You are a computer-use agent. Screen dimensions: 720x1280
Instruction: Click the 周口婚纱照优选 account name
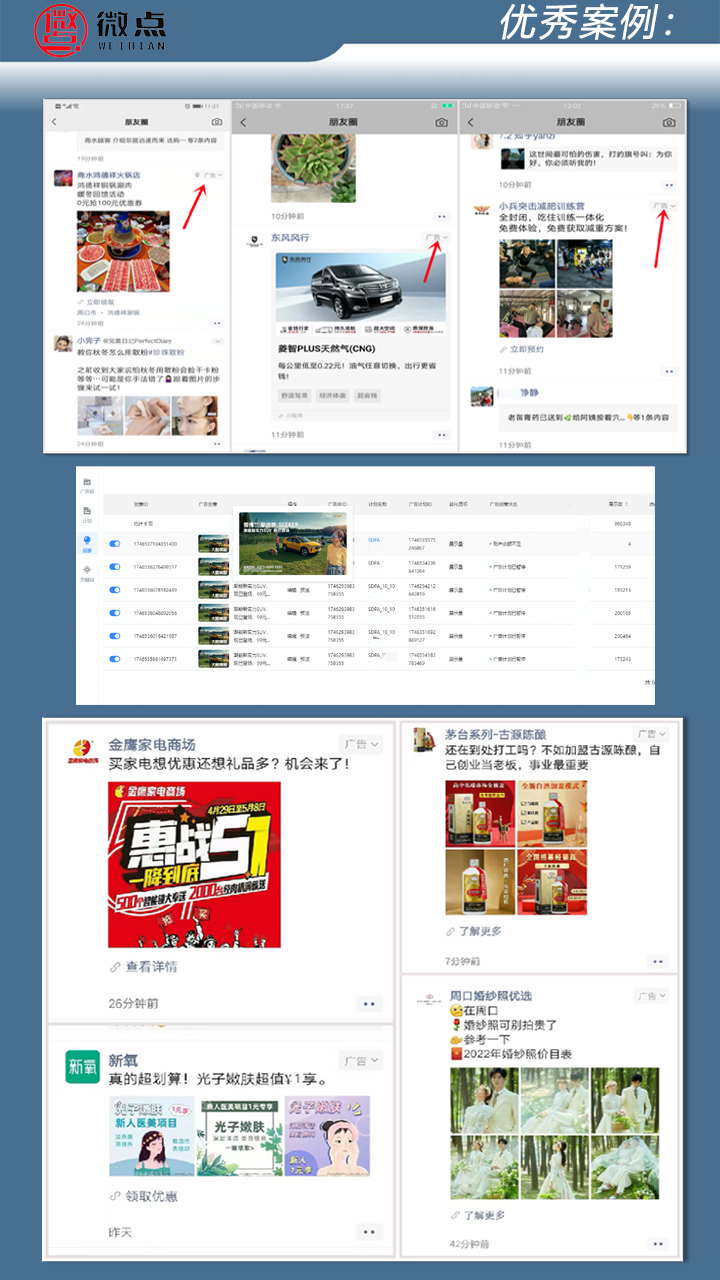[491, 996]
